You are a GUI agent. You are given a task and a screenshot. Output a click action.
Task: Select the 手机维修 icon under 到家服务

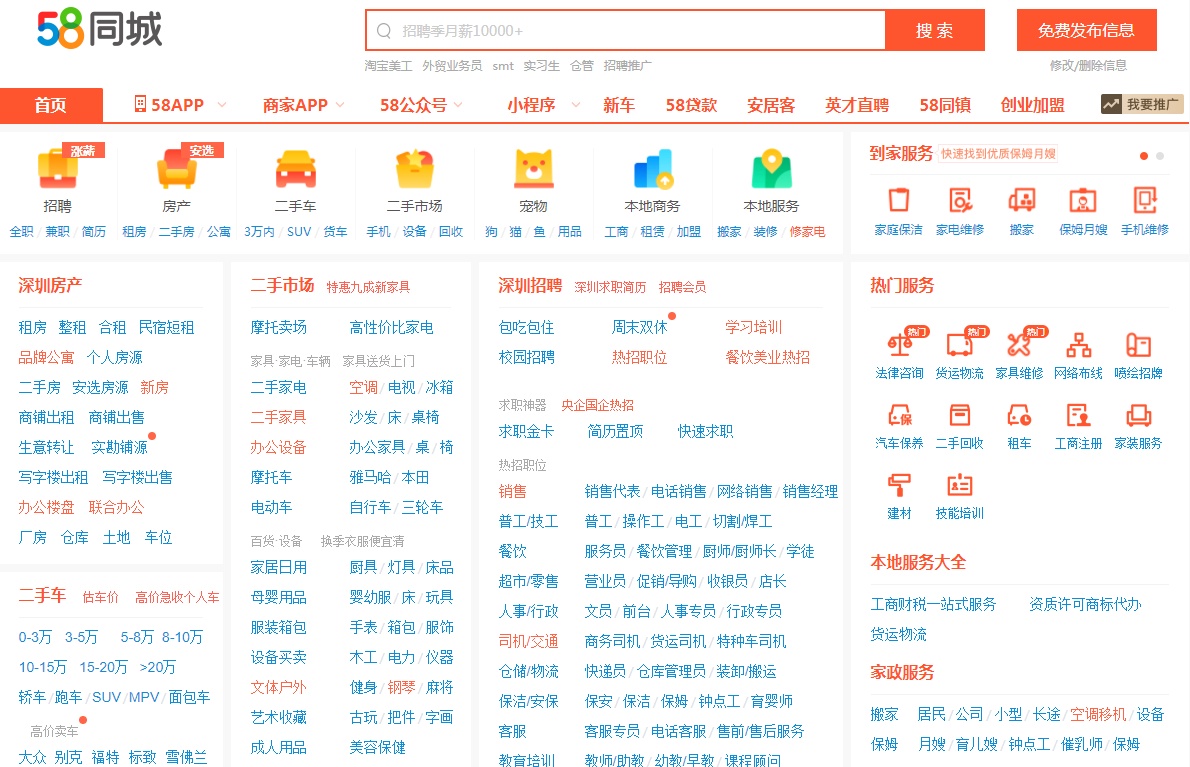pyautogui.click(x=1144, y=200)
